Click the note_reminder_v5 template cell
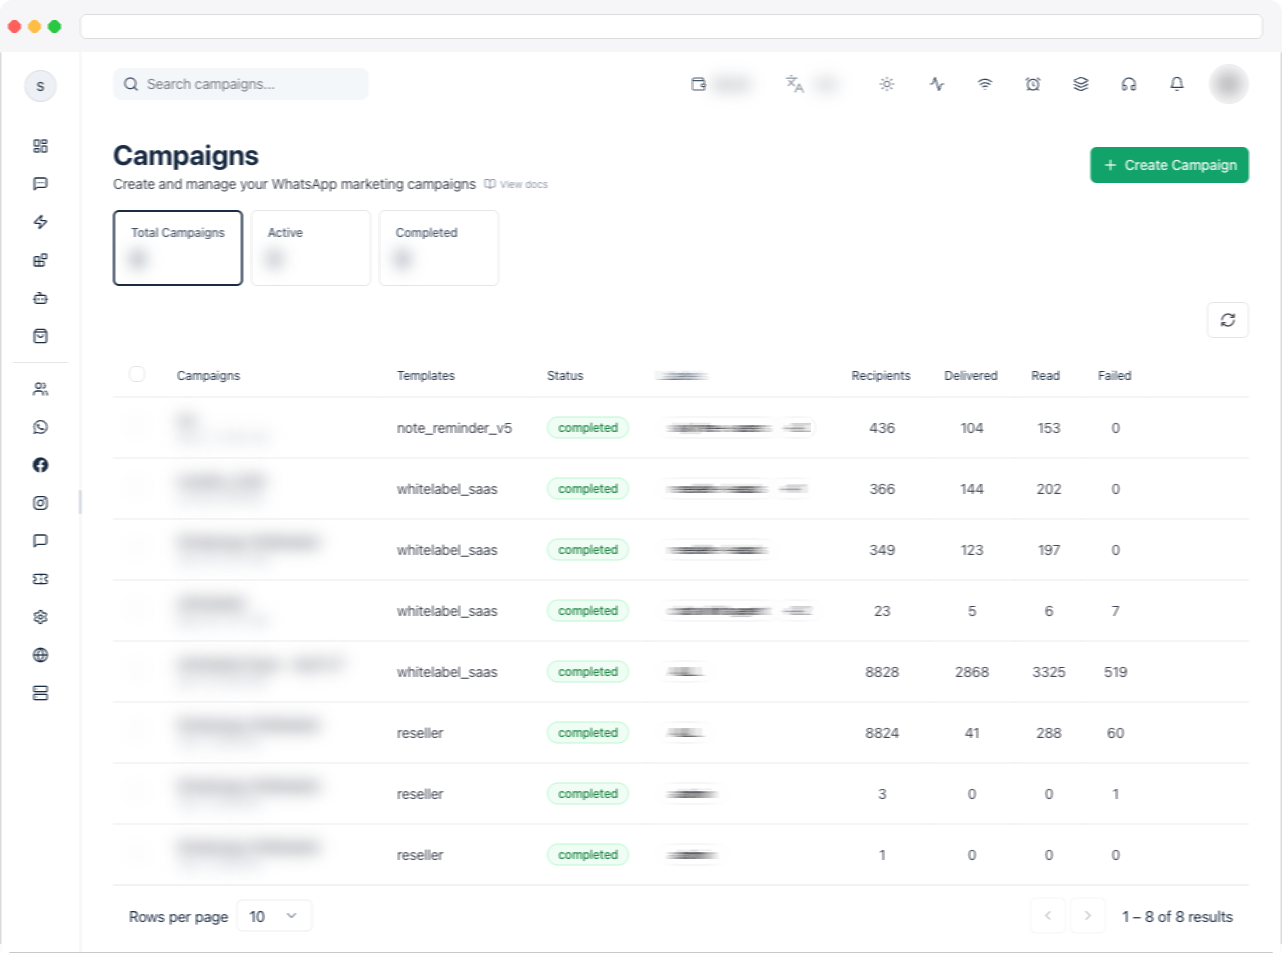 pos(454,428)
